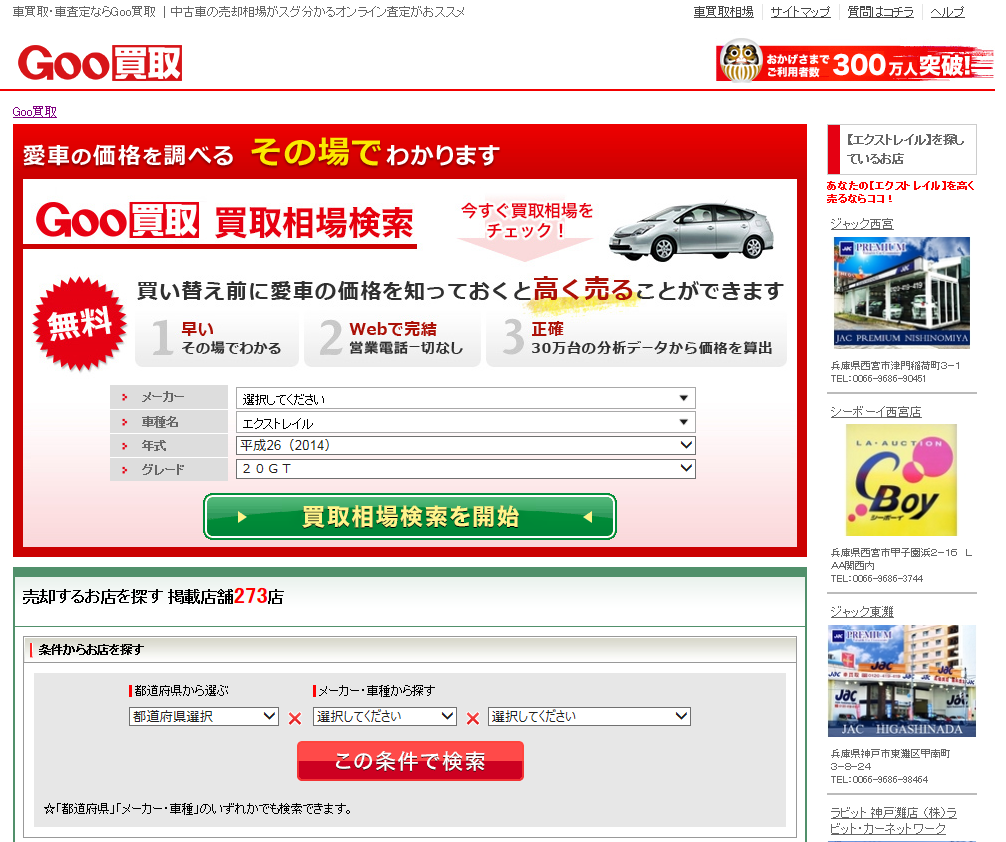Viewport: 1006px width, 842px height.
Task: Open the グレード dropdown showing 20GT
Action: (x=466, y=468)
